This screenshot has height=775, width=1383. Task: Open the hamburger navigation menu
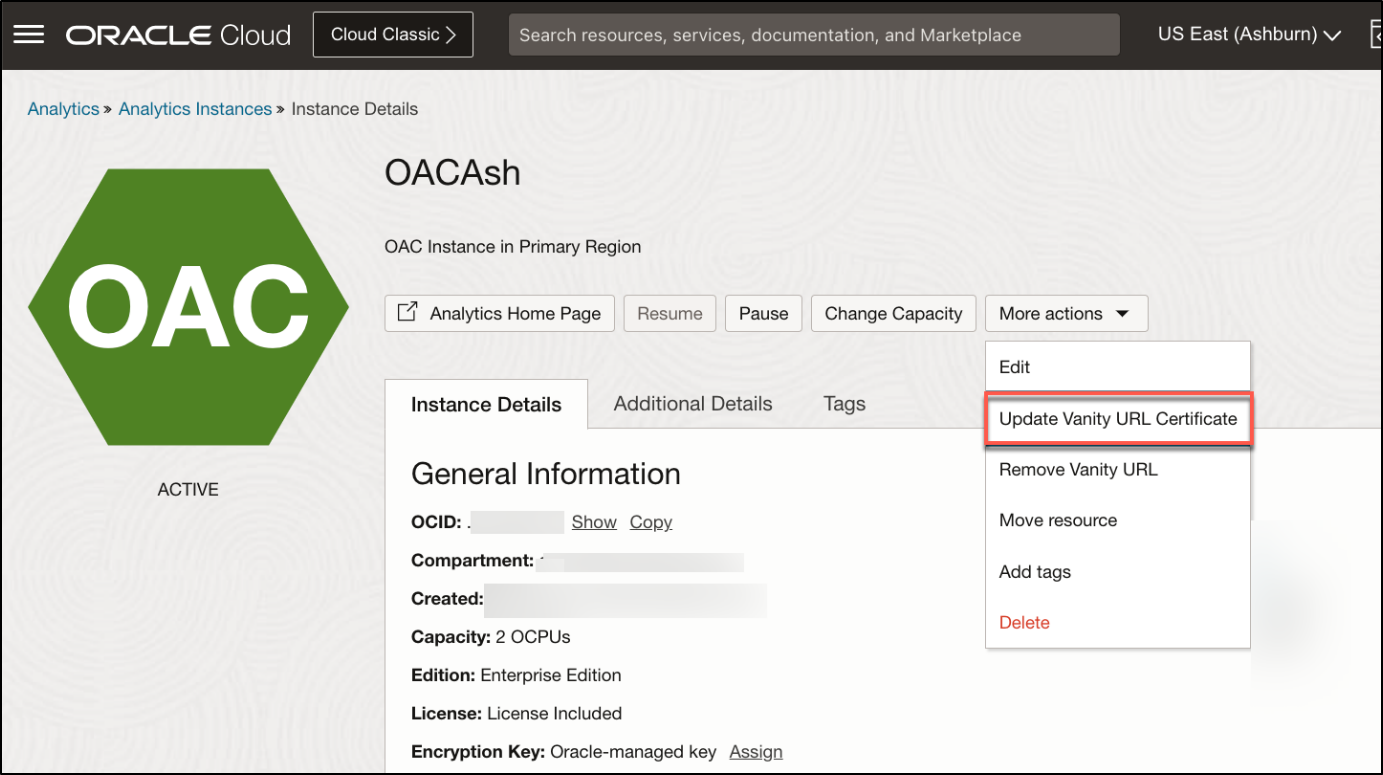[x=28, y=35]
